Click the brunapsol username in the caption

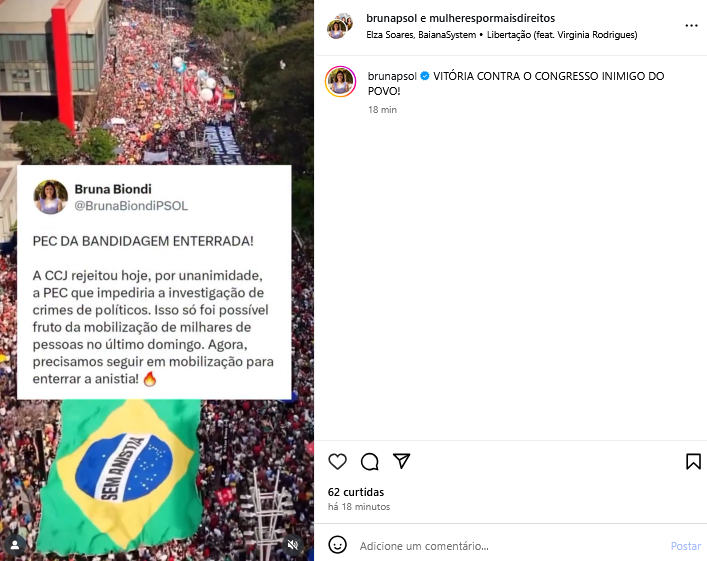click(392, 76)
